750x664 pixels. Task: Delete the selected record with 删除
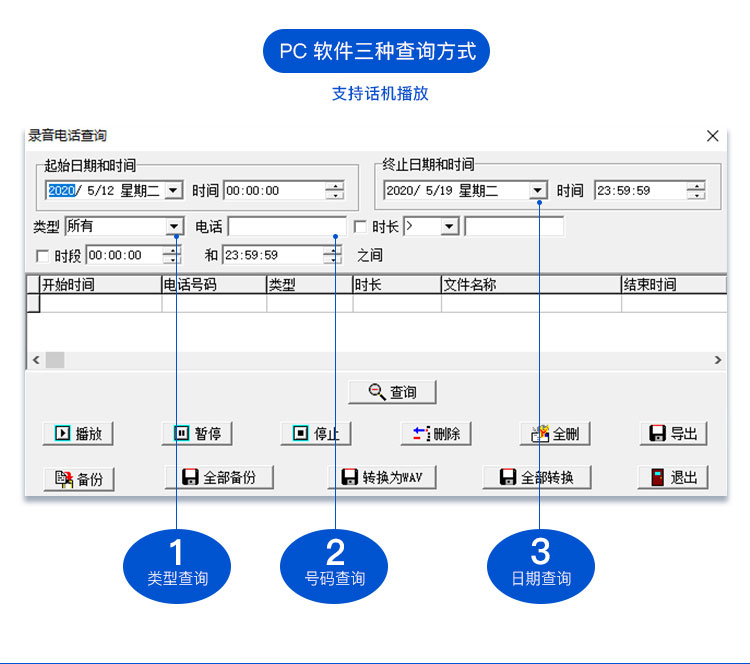(x=436, y=433)
